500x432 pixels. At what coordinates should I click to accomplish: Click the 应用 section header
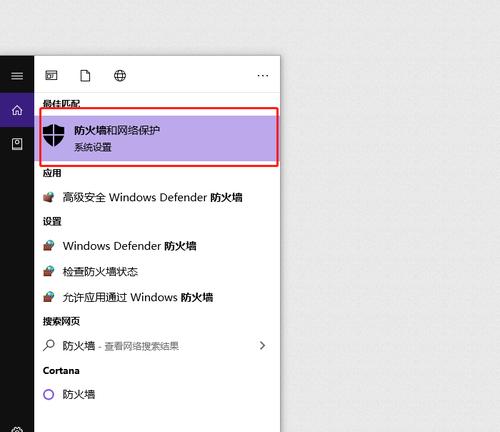pos(52,173)
